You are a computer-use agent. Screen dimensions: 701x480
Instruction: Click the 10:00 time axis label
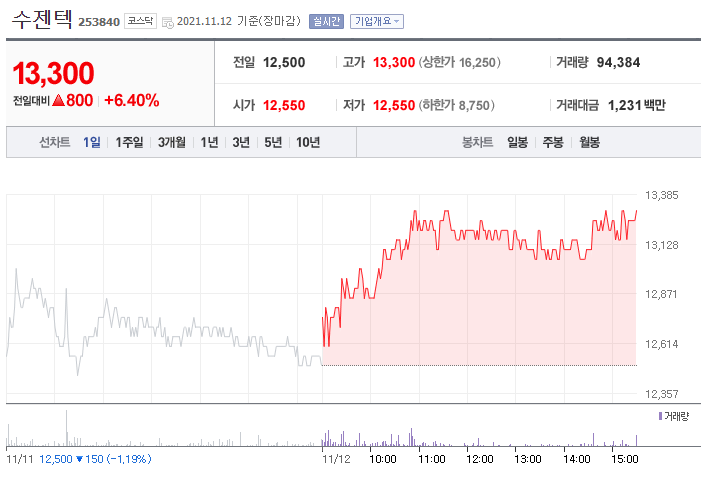coord(383,459)
